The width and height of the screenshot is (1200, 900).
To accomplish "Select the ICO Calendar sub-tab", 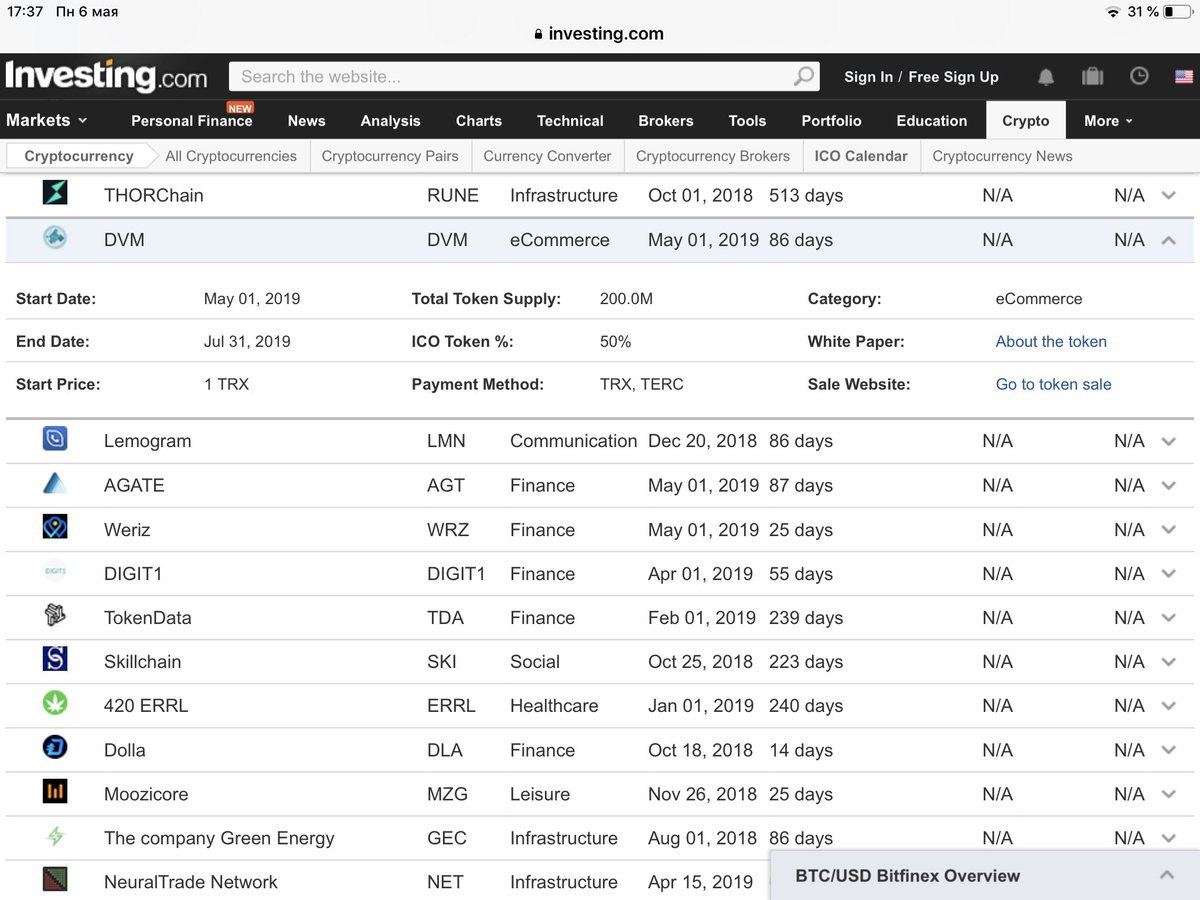I will tap(861, 156).
